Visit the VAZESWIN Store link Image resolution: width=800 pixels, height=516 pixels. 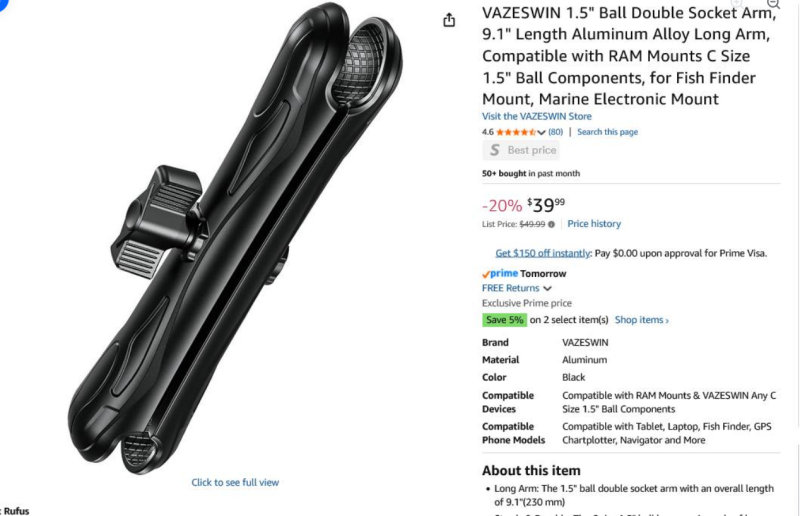(537, 116)
